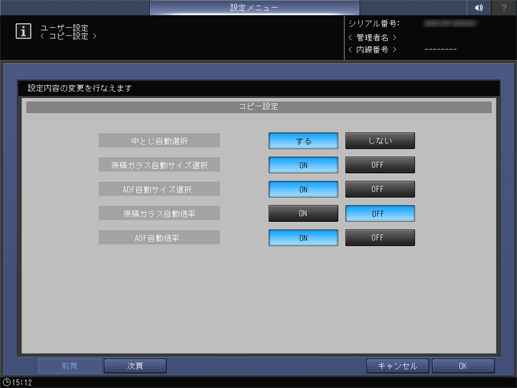Click the コピー設定 section header
Screen dimensions: 517x388
click(x=259, y=107)
